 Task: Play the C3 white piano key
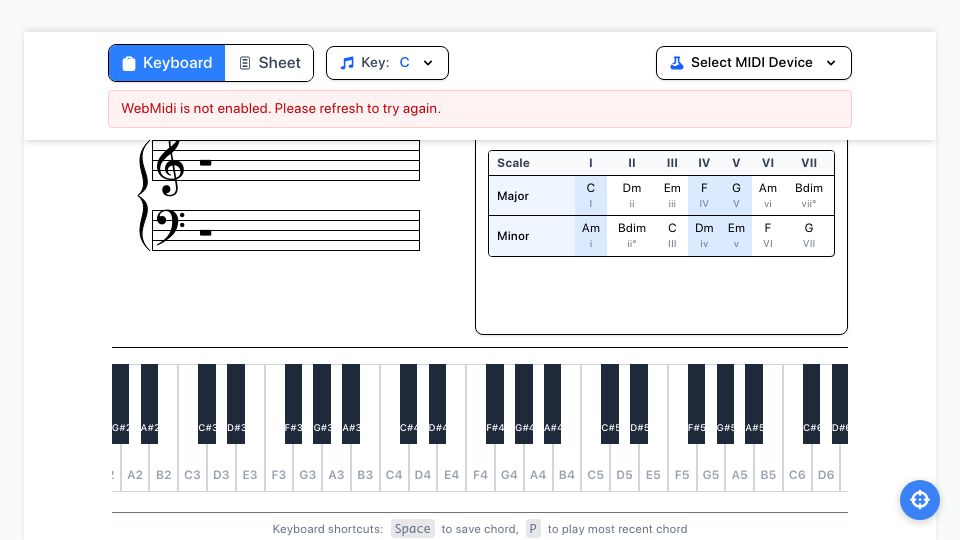pos(192,468)
